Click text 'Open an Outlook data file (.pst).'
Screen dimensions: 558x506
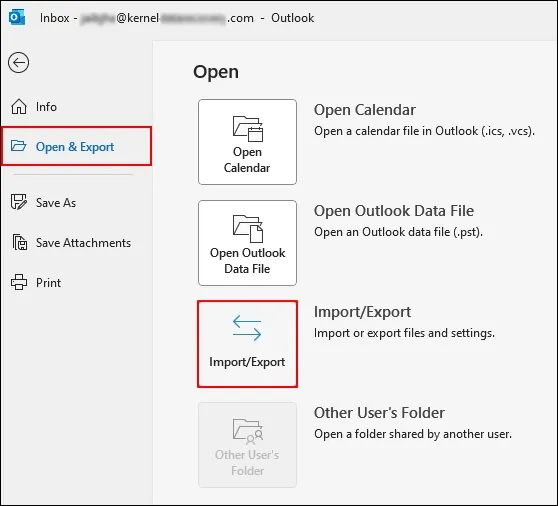[x=398, y=232]
